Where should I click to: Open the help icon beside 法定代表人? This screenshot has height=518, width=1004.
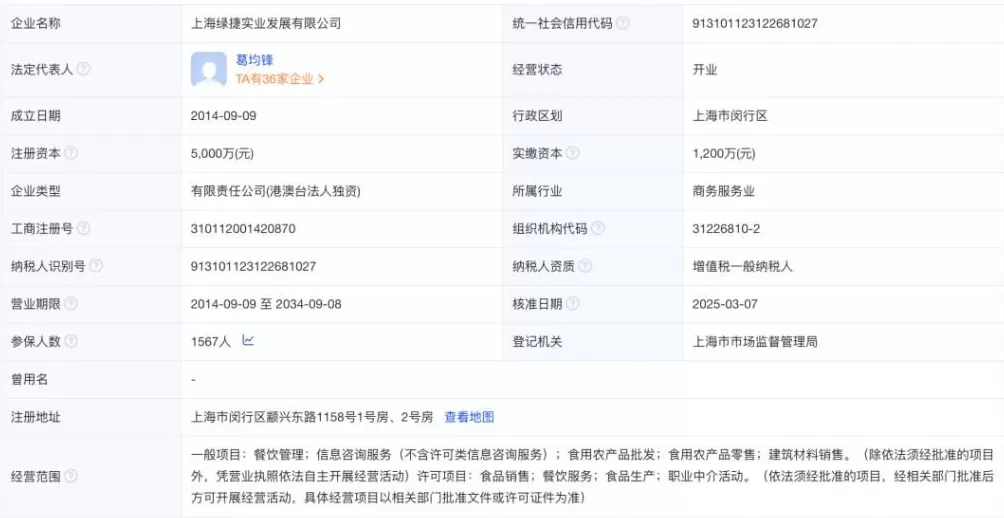83,70
